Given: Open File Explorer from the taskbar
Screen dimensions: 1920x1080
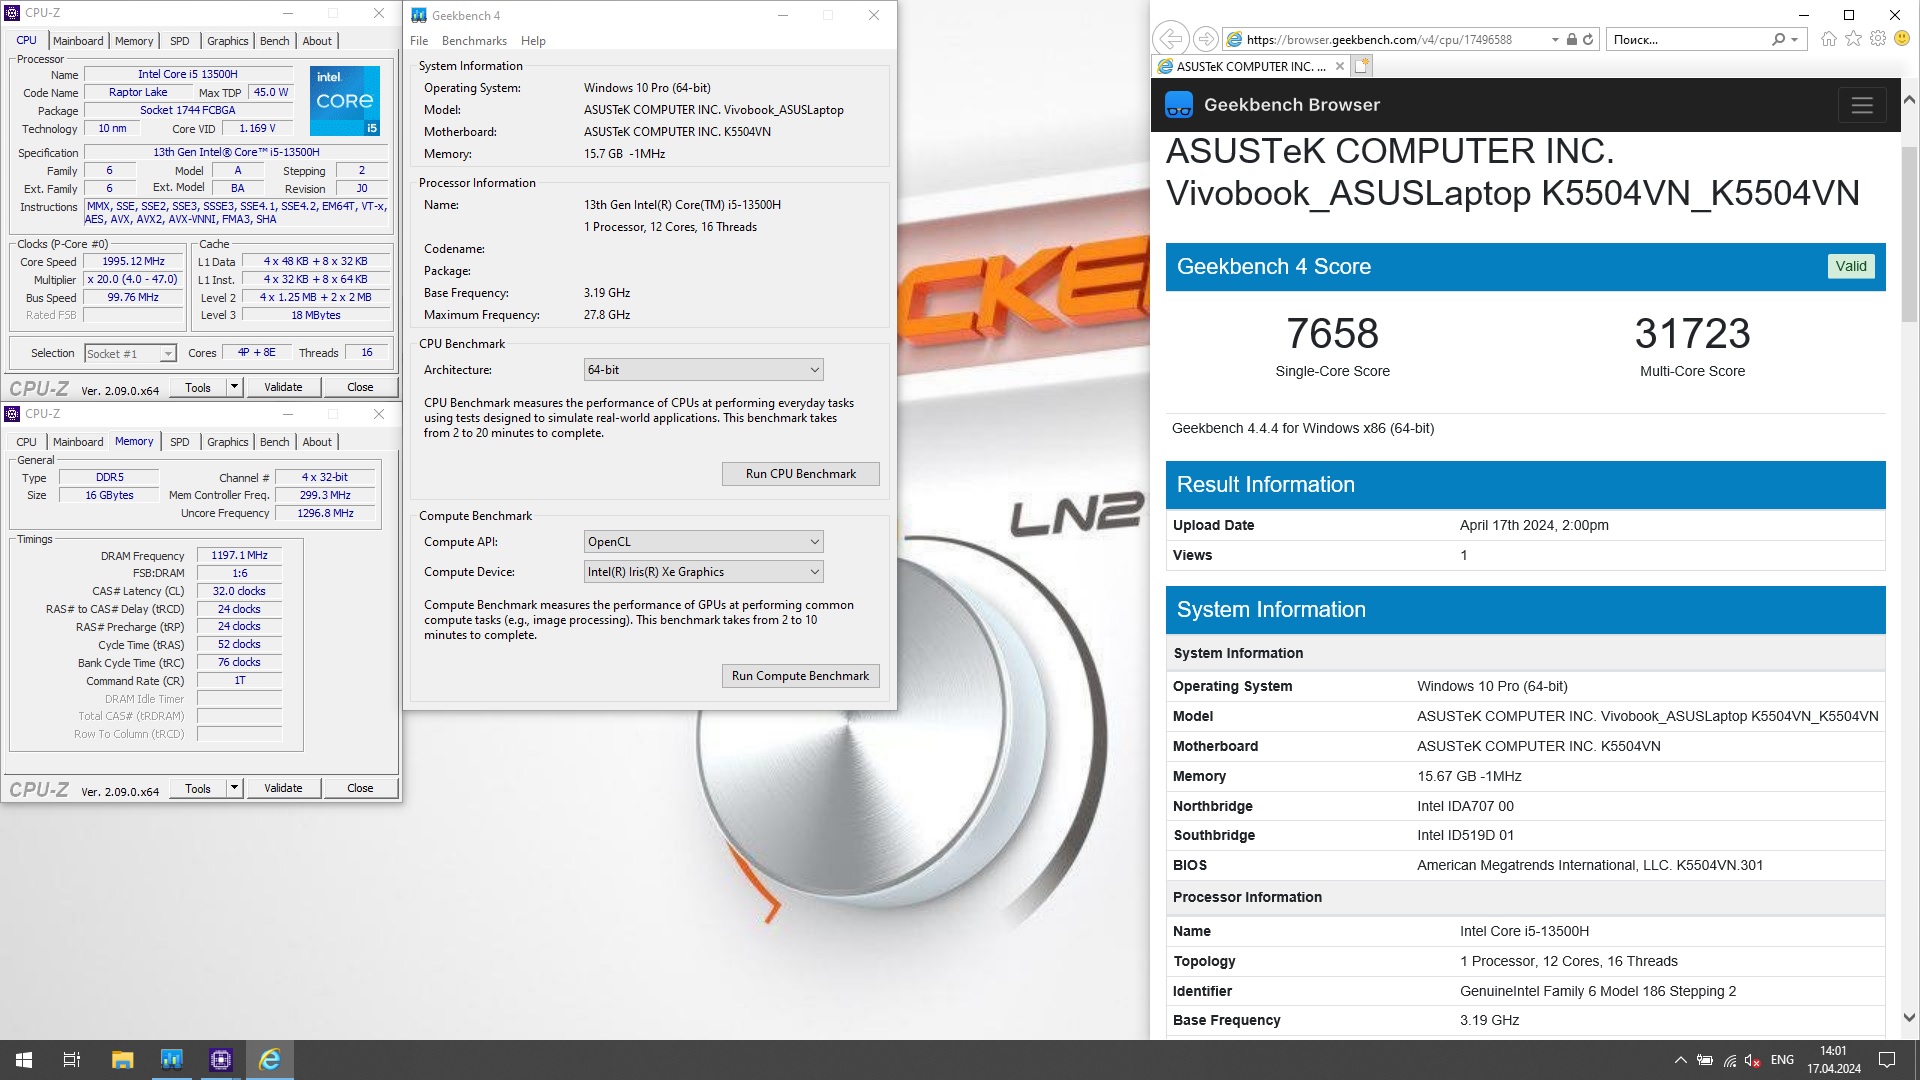Looking at the screenshot, I should 122,1060.
